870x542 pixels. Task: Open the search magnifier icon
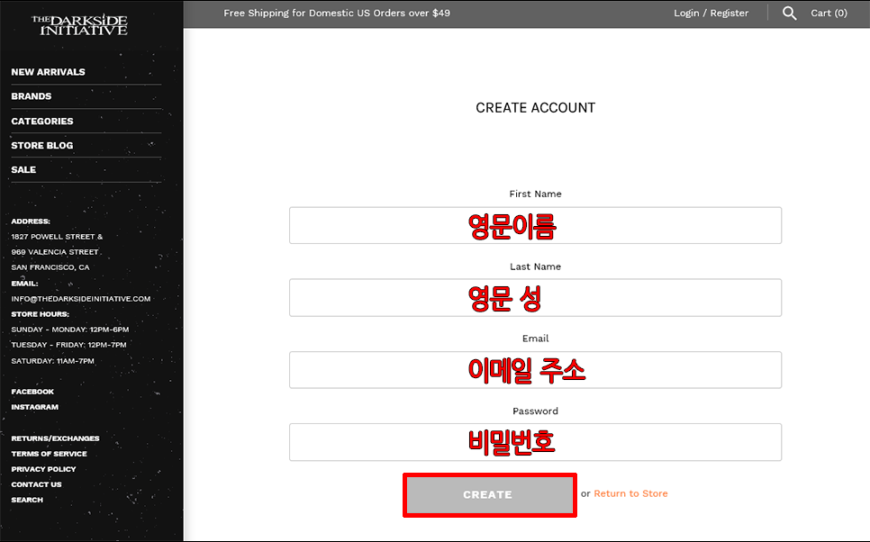click(x=789, y=13)
